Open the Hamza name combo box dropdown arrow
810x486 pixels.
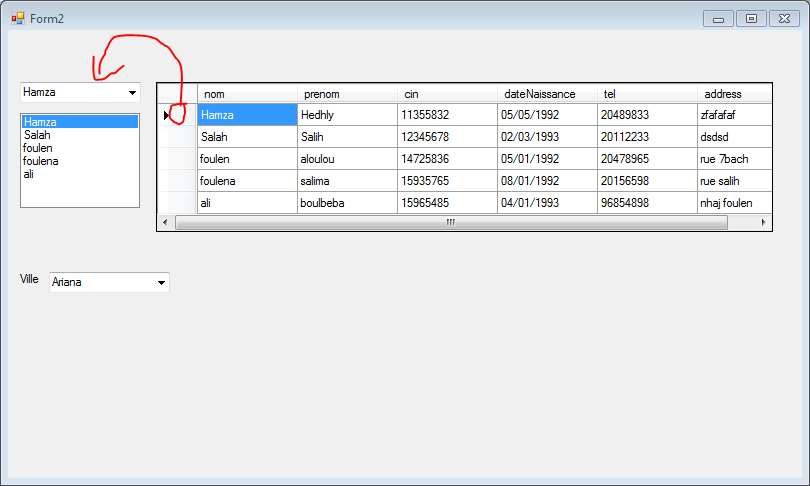[x=132, y=93]
